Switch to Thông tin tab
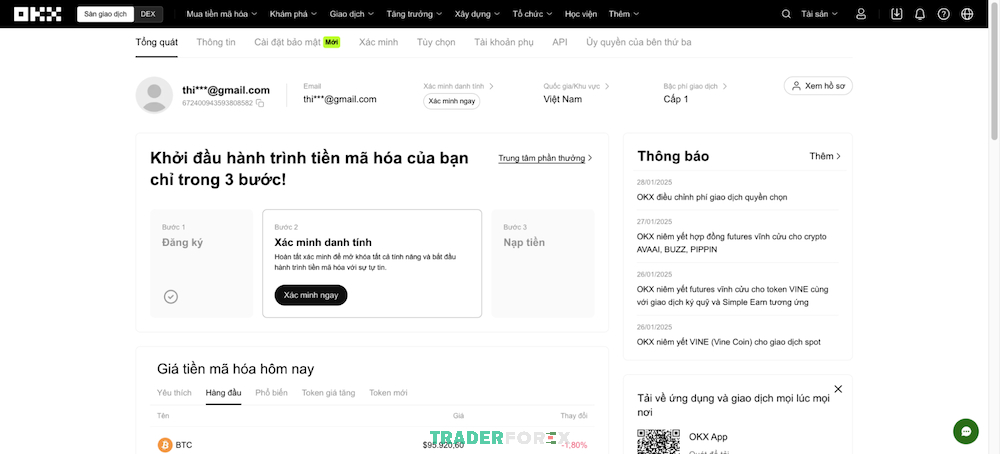Image resolution: width=1000 pixels, height=454 pixels. coord(216,42)
